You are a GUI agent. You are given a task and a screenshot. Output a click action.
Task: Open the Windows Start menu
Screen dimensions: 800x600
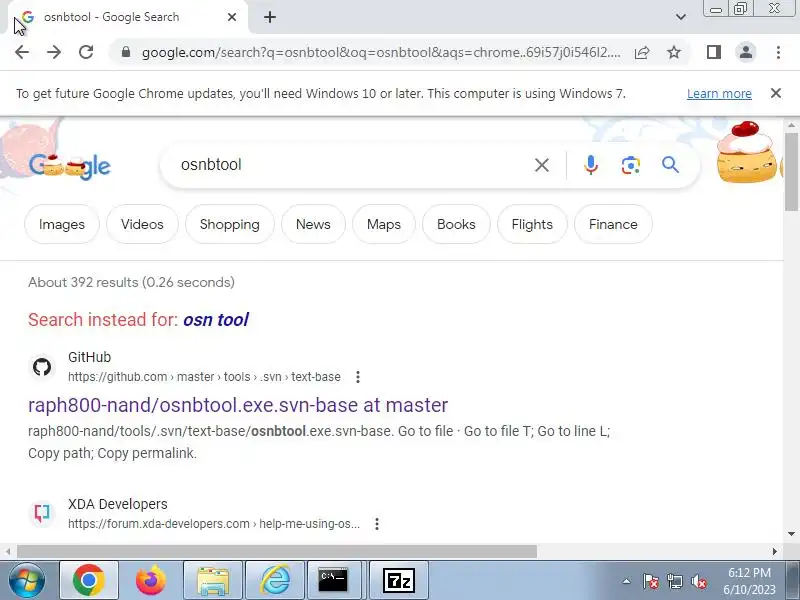(27, 580)
